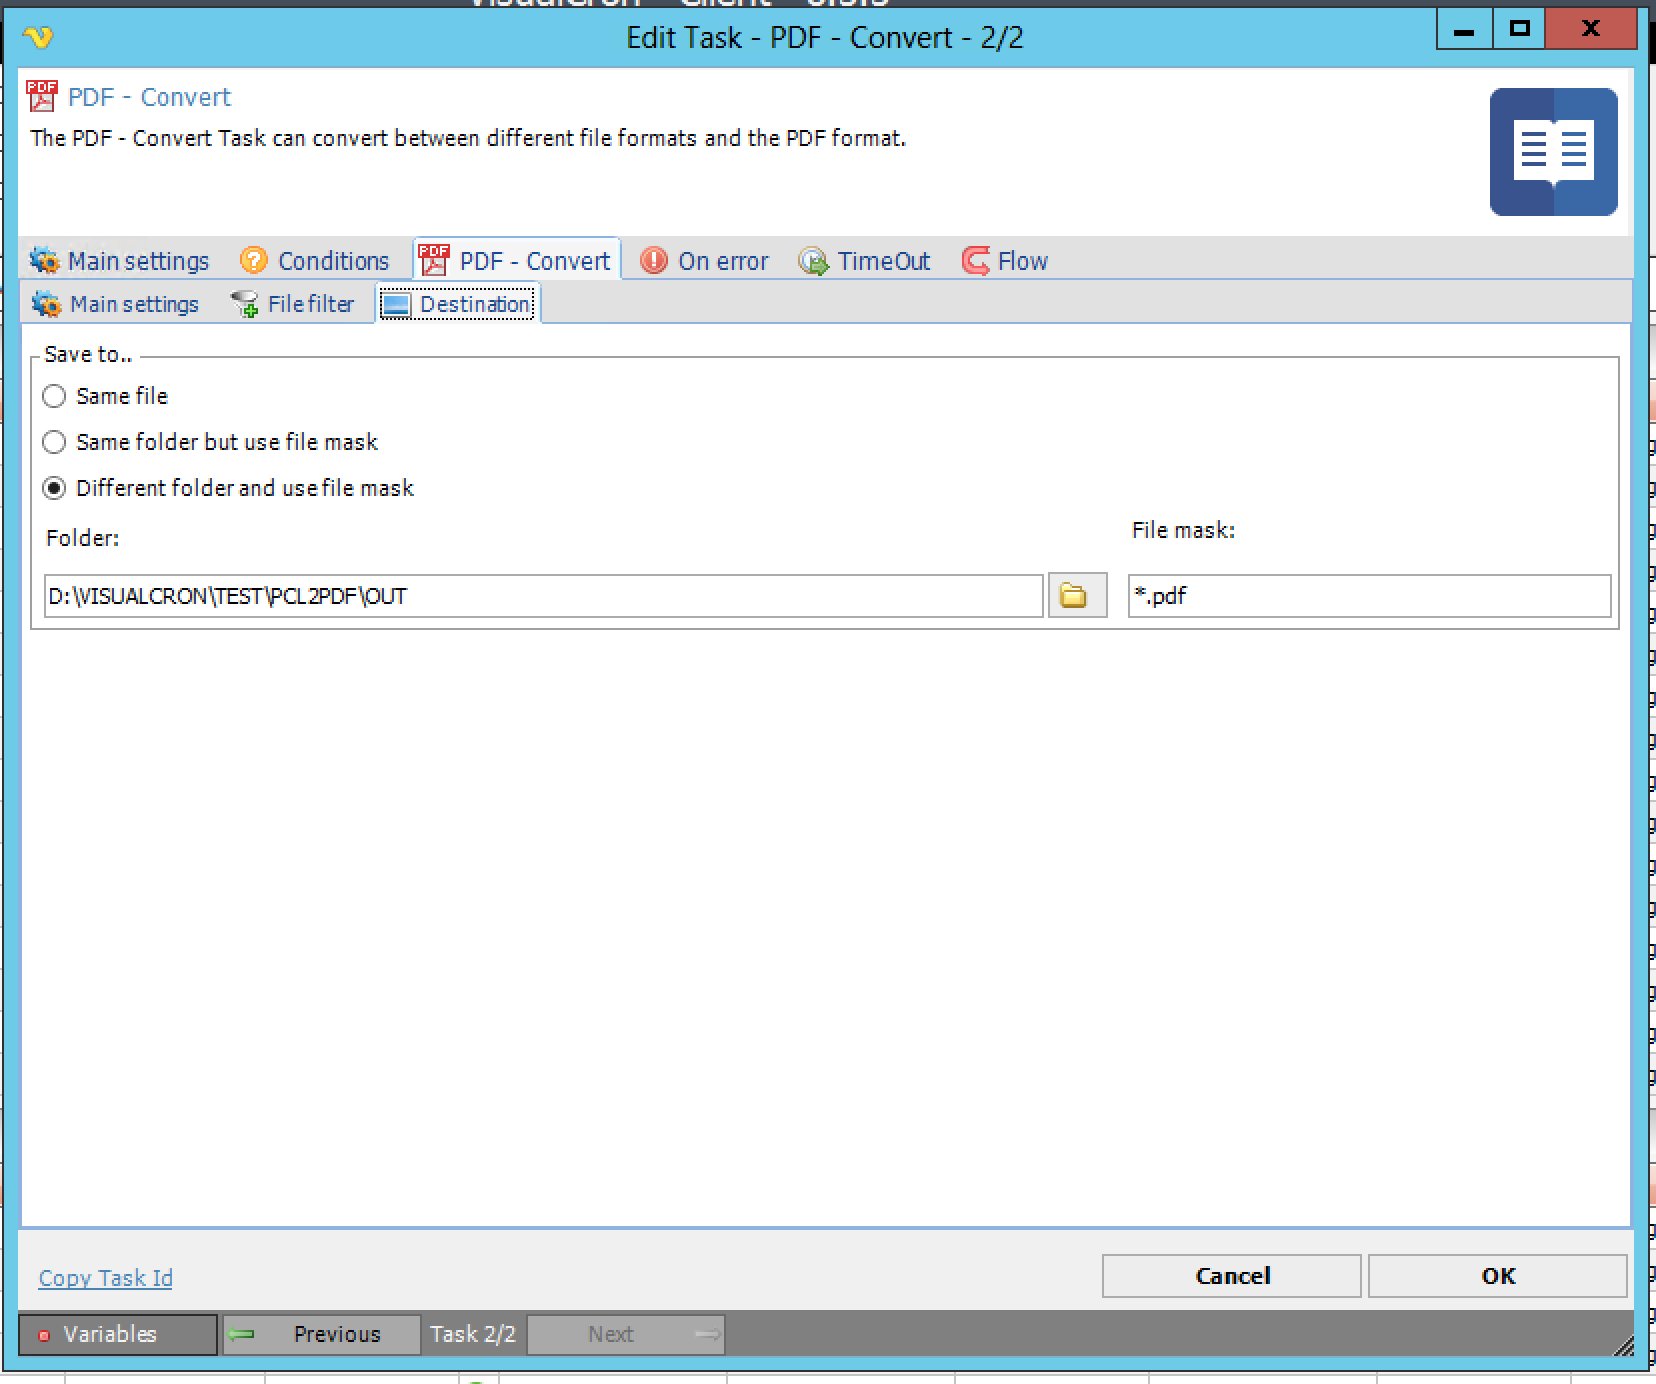The width and height of the screenshot is (1656, 1384).
Task: Select the Same file radio option
Action: pyautogui.click(x=55, y=397)
